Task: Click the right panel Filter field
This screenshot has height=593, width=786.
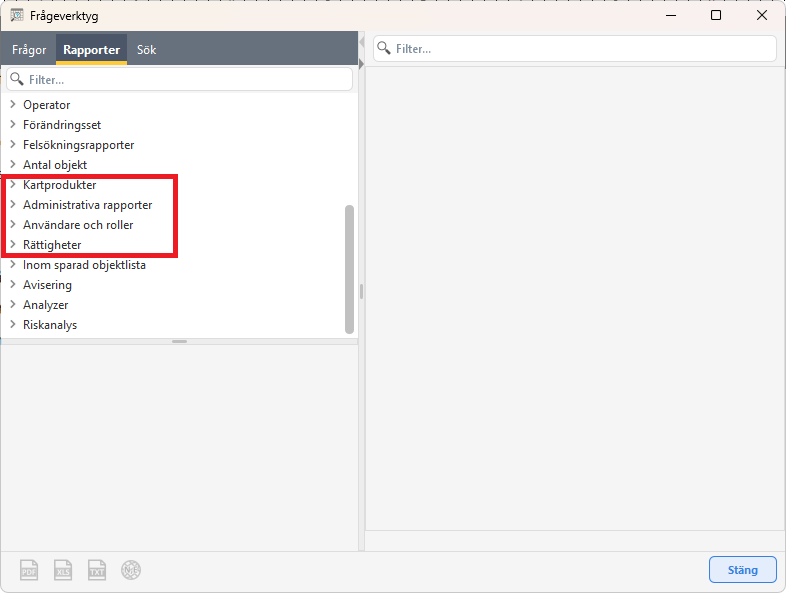Action: click(580, 48)
